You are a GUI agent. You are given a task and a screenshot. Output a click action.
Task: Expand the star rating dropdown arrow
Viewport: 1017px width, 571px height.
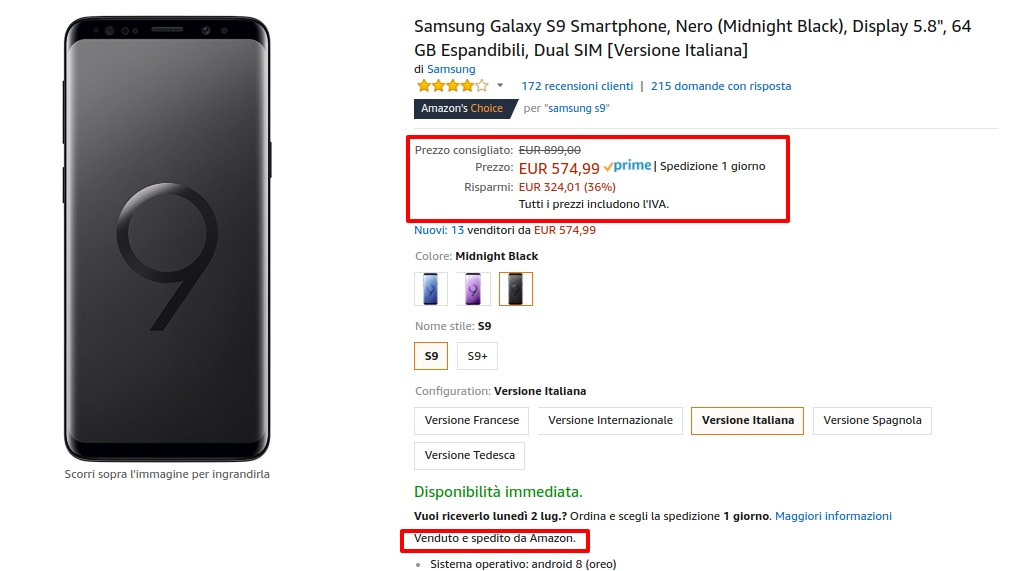click(500, 86)
